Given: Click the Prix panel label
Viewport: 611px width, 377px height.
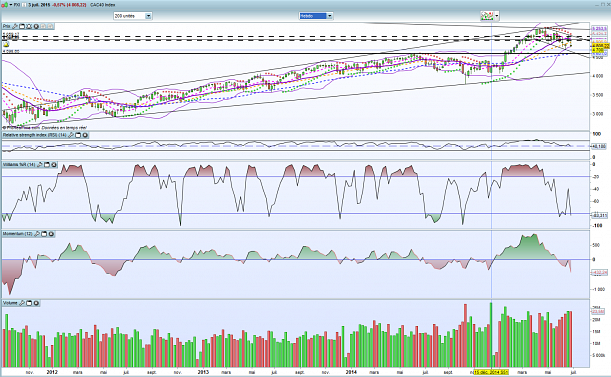Looking at the screenshot, I should tap(7, 26).
